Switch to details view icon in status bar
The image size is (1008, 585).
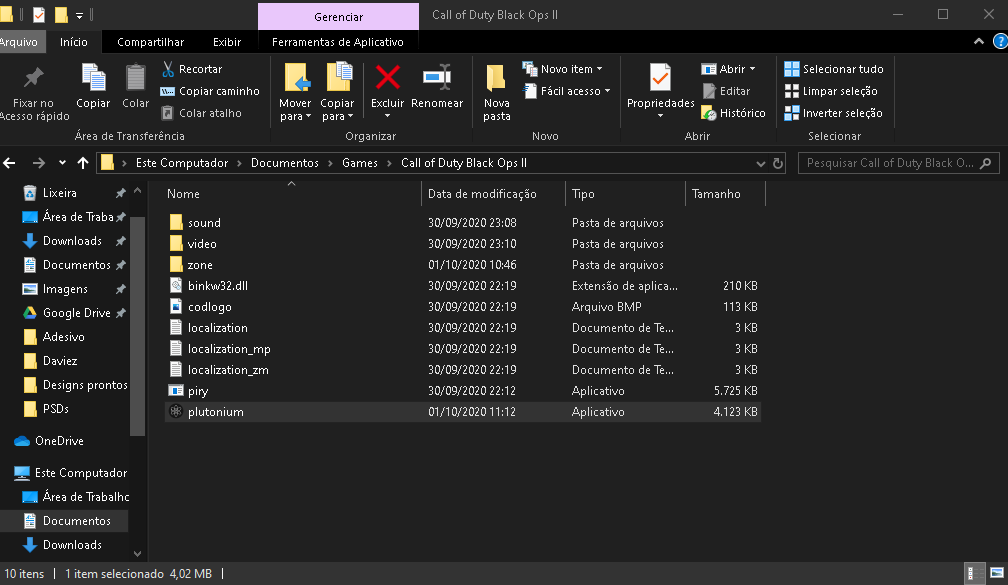(x=975, y=573)
